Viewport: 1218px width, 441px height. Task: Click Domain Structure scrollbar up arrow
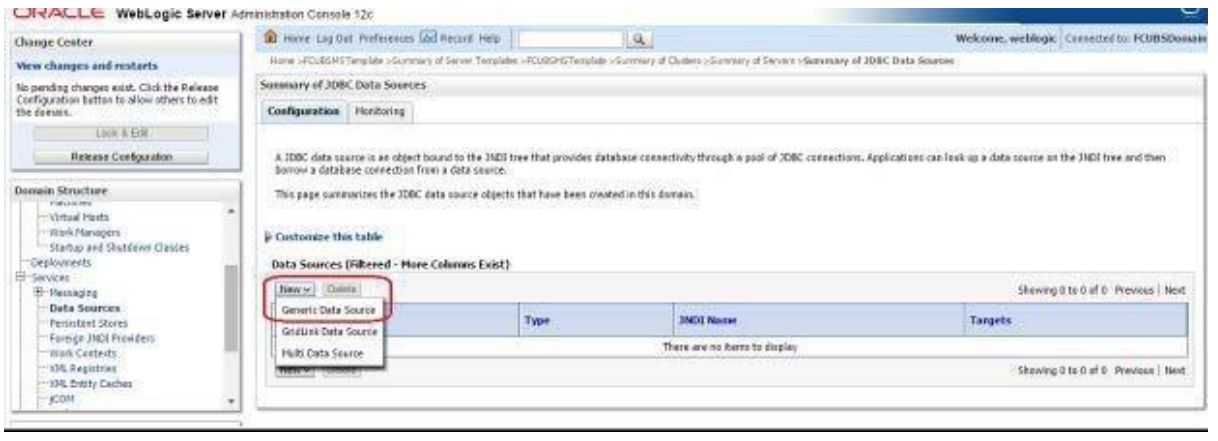[x=233, y=211]
